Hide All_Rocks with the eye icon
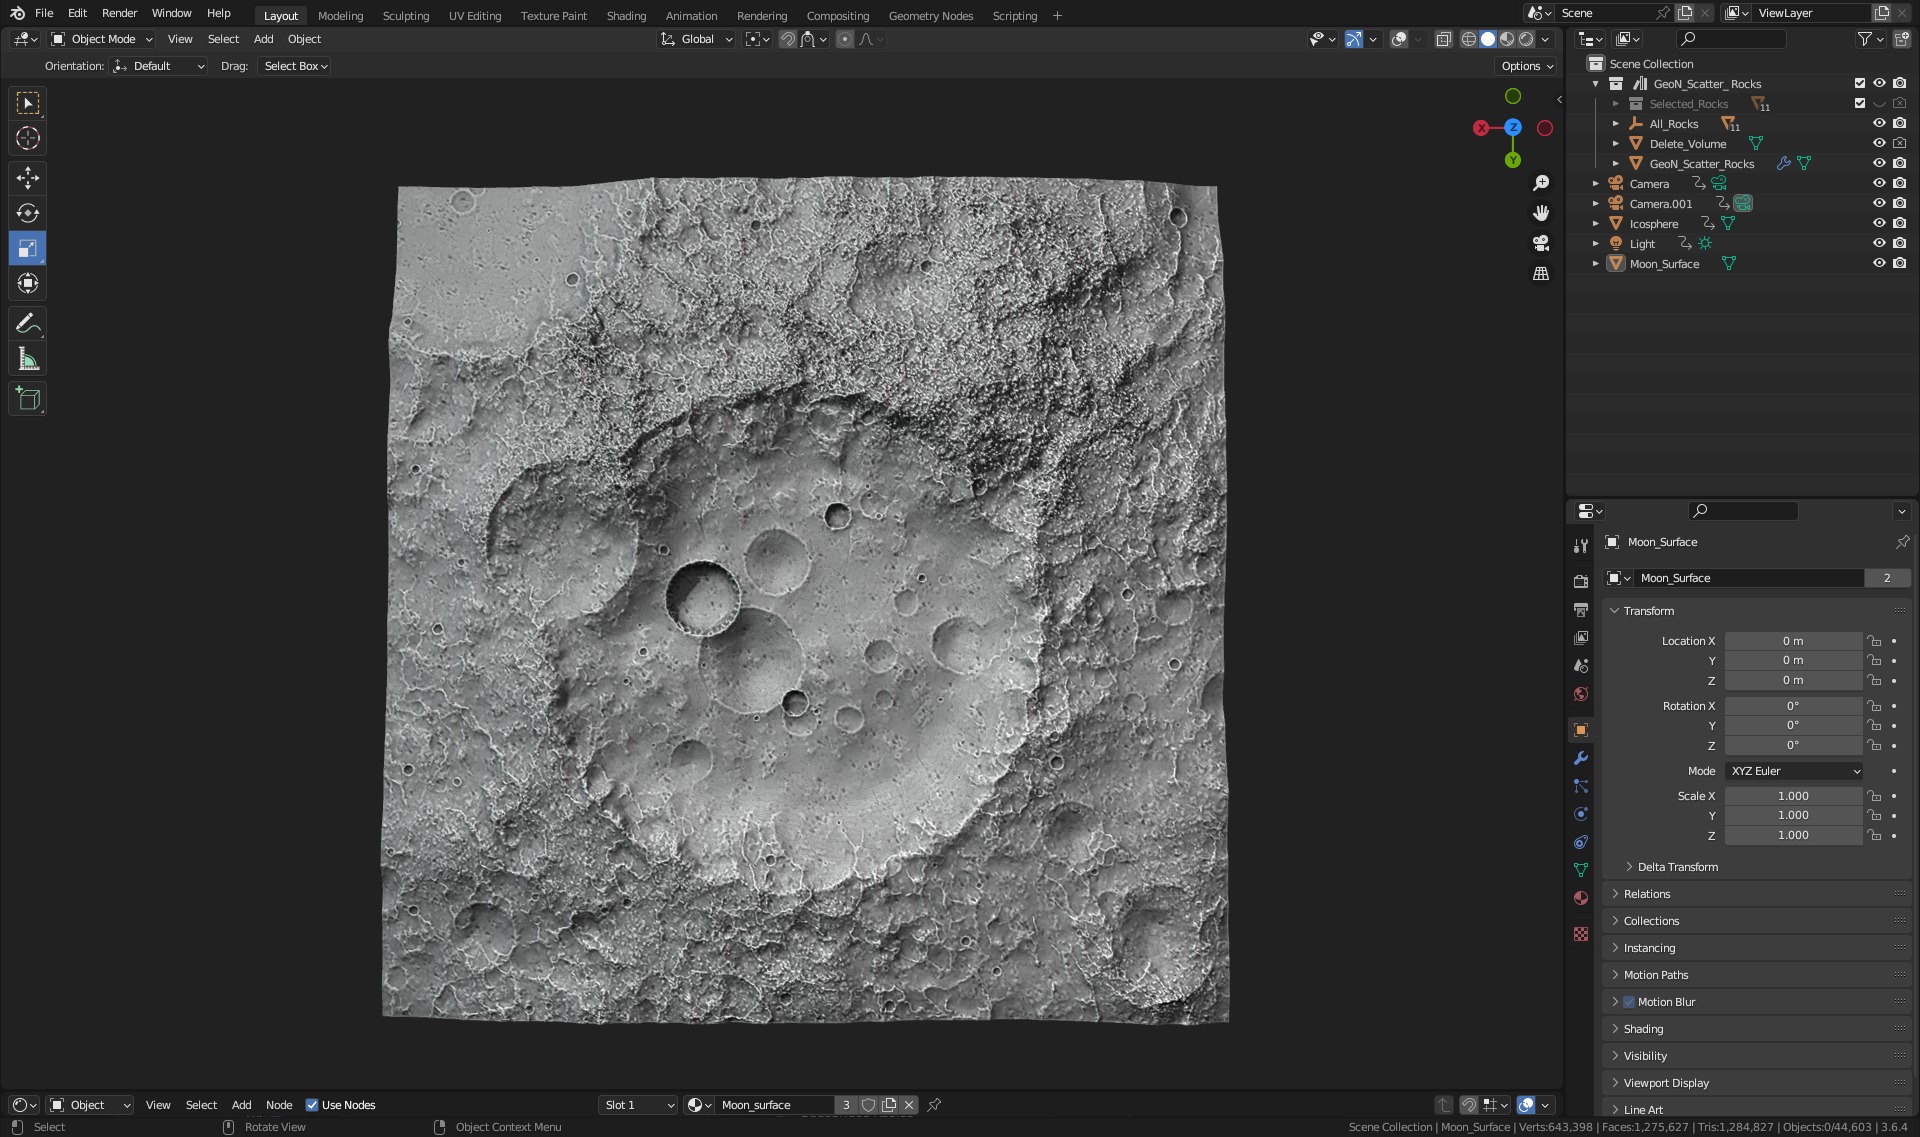Image resolution: width=1920 pixels, height=1137 pixels. [1879, 123]
